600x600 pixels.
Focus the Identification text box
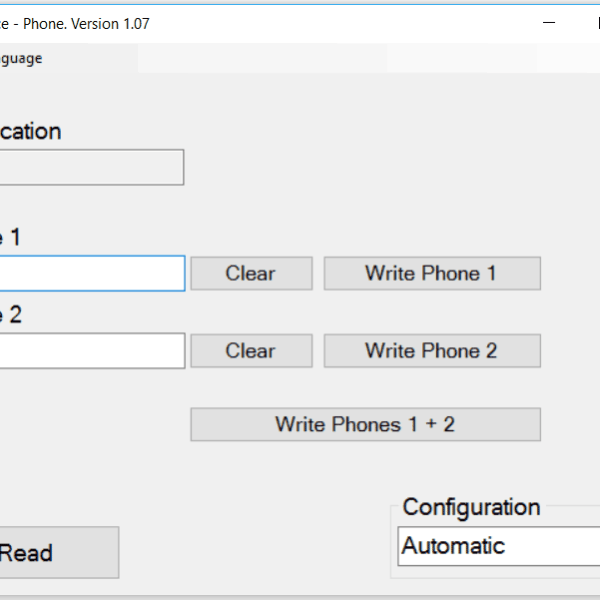pyautogui.click(x=91, y=167)
